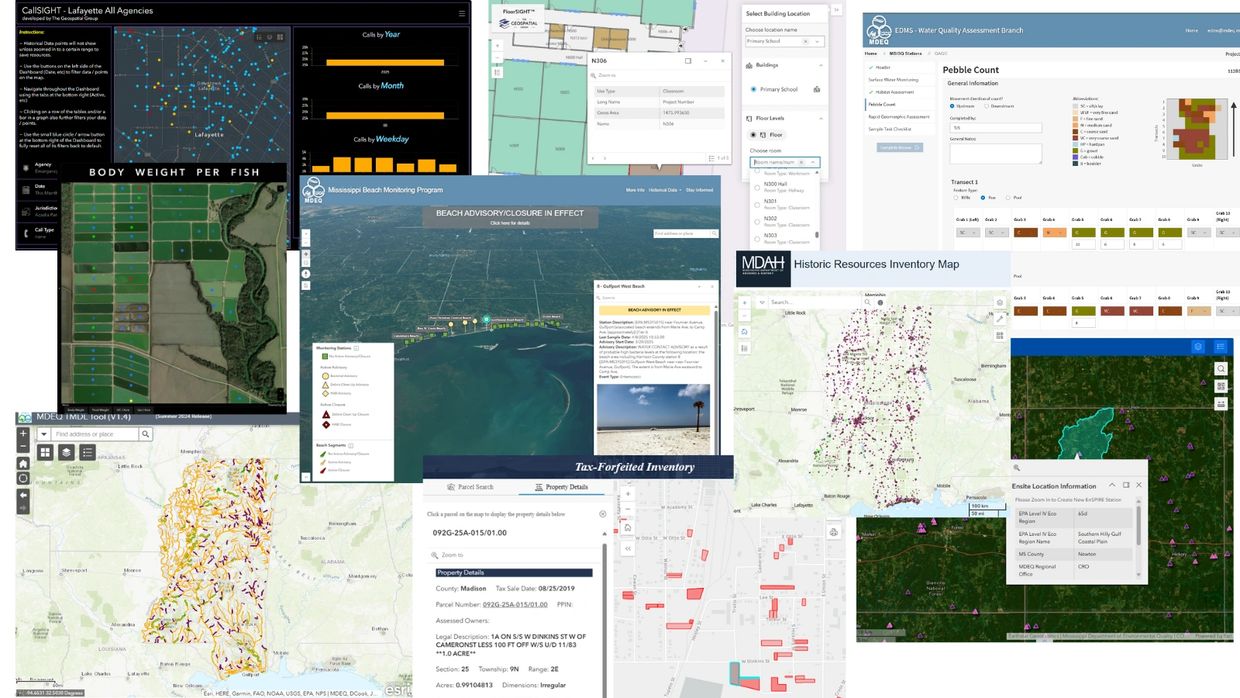Open the basemap gallery in TMDL tool
The width and height of the screenshot is (1240, 698).
click(x=45, y=452)
